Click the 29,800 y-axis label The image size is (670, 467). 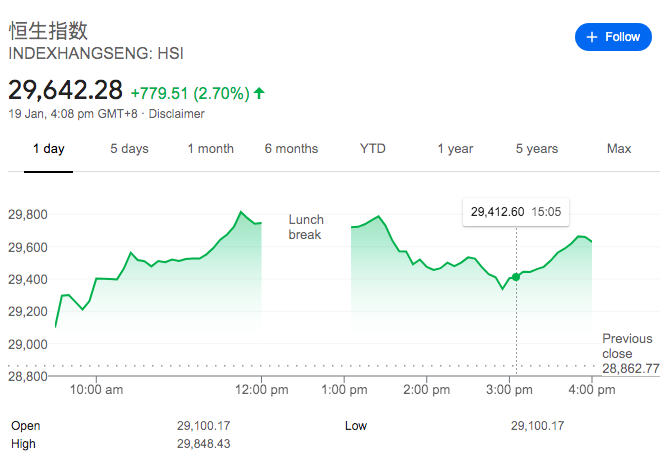click(x=28, y=214)
